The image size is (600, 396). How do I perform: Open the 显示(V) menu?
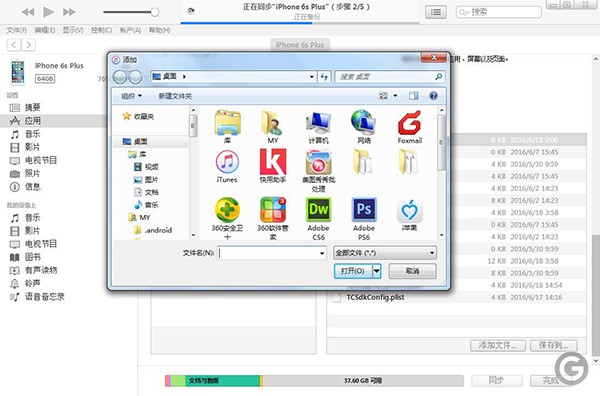73,30
